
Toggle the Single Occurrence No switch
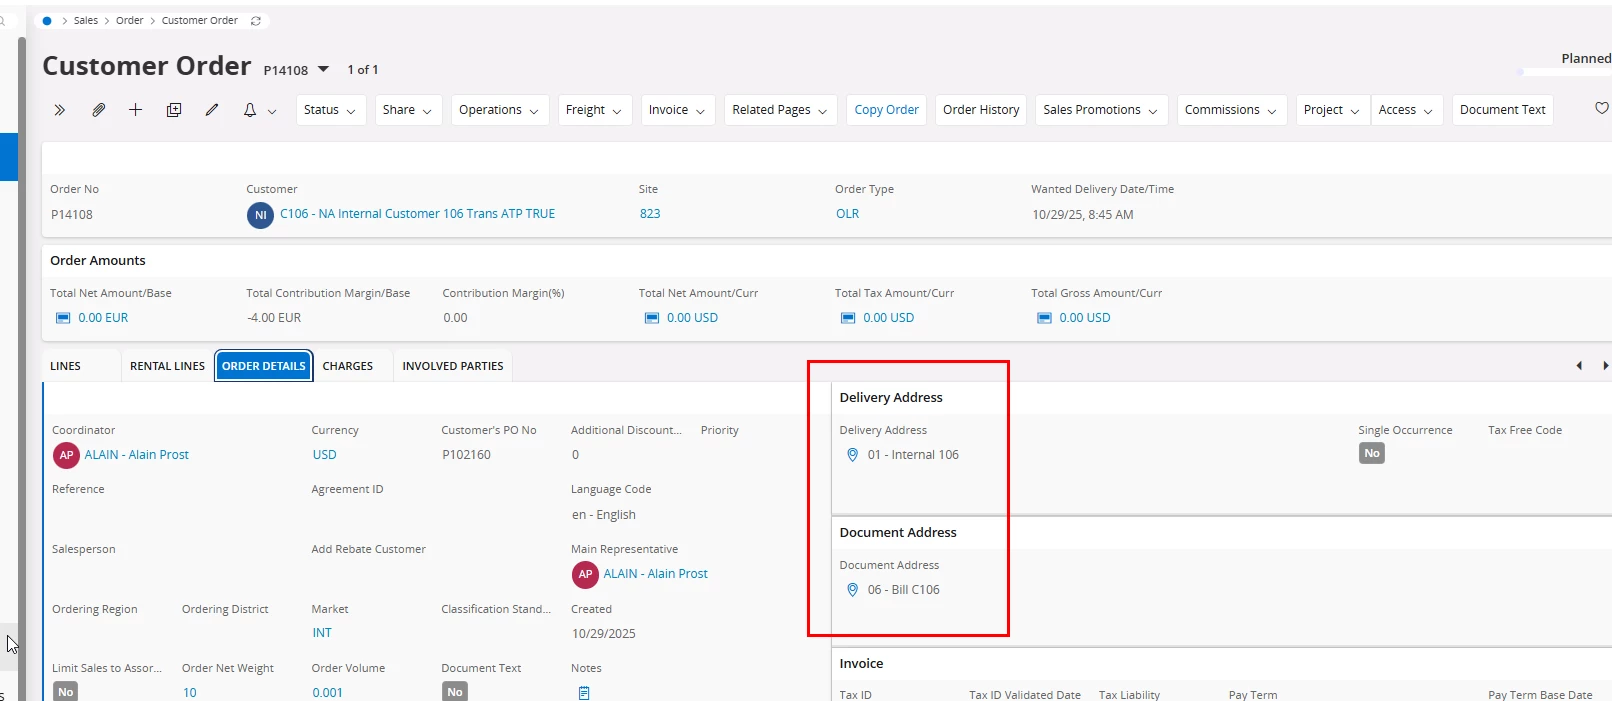tap(1371, 454)
